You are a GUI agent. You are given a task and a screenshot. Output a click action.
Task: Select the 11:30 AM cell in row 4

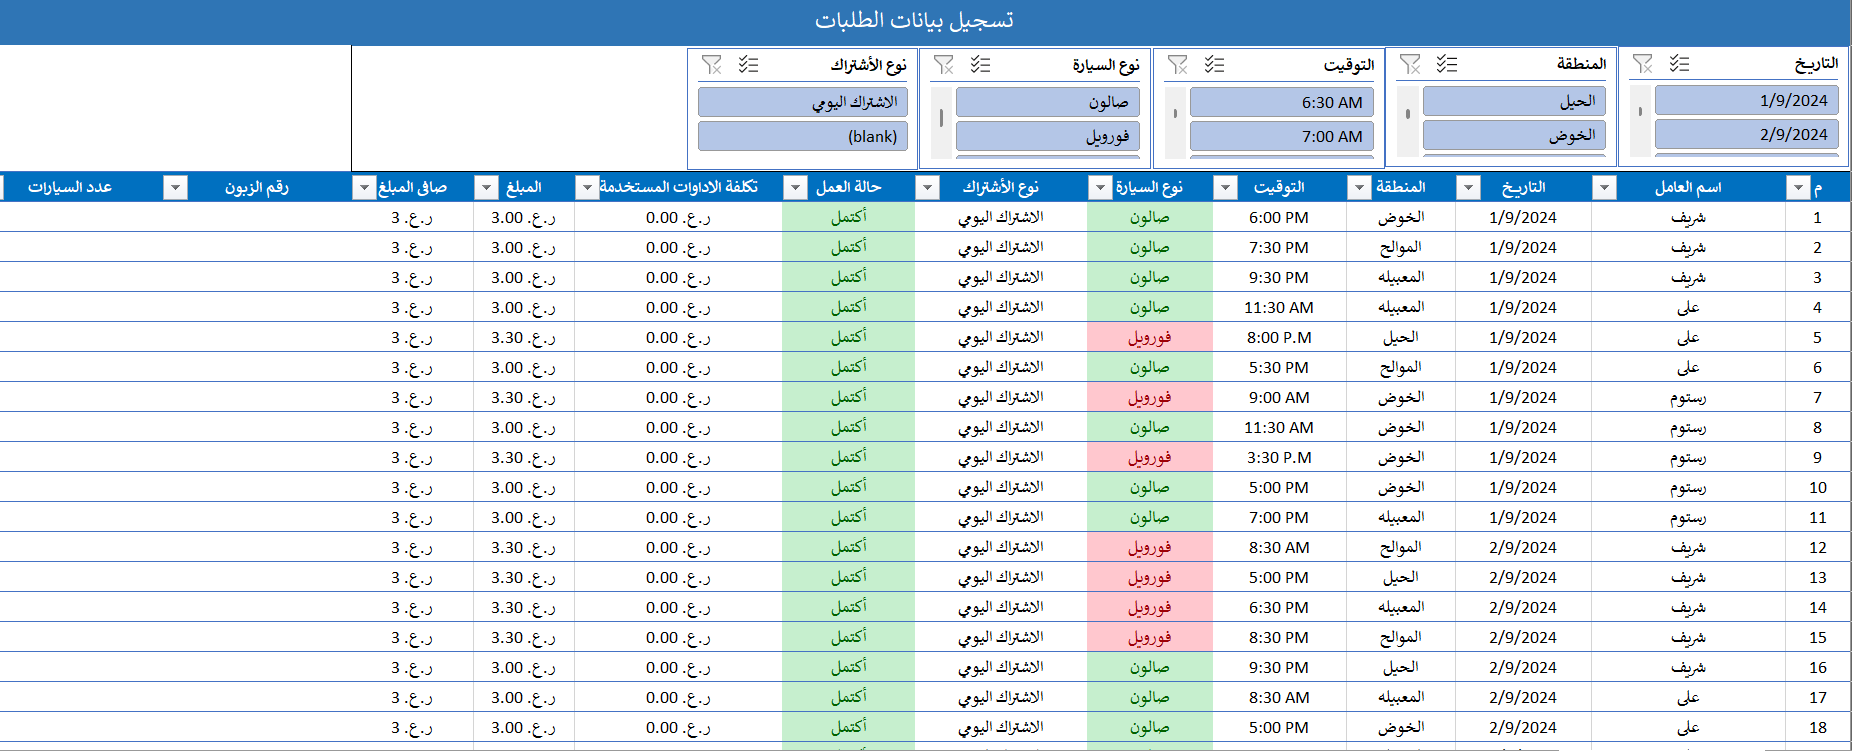point(1279,308)
